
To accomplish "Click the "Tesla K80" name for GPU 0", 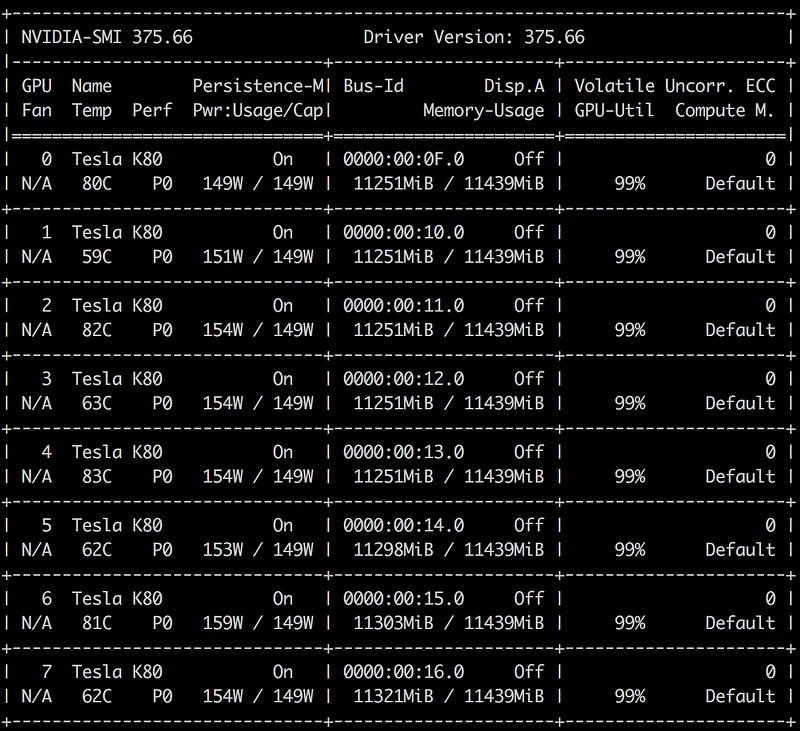I will pos(117,159).
